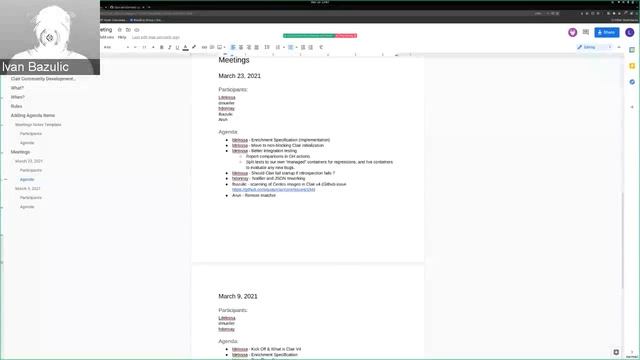Add a comment with the toolbar comment icon
Screen dimensions: 640x360
(212, 47)
